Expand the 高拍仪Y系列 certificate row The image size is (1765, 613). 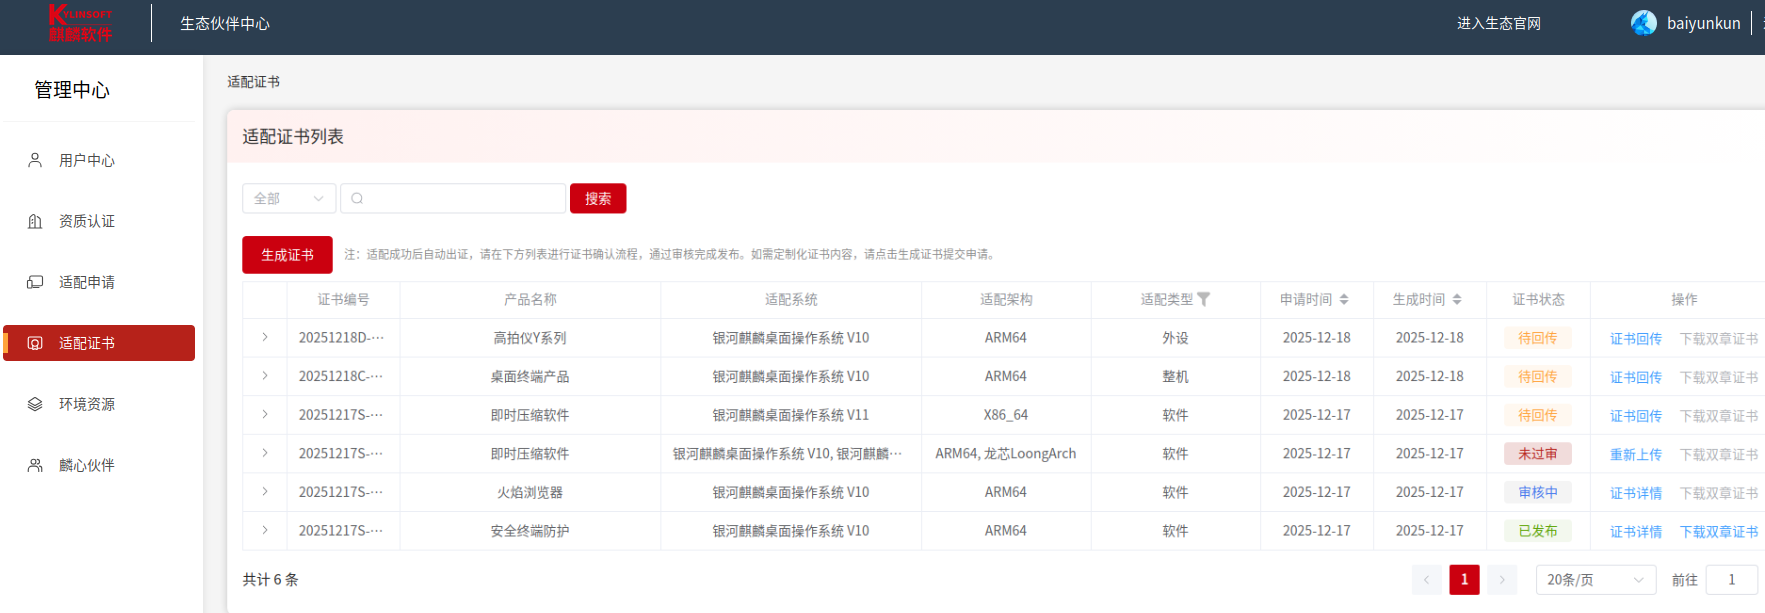click(265, 338)
